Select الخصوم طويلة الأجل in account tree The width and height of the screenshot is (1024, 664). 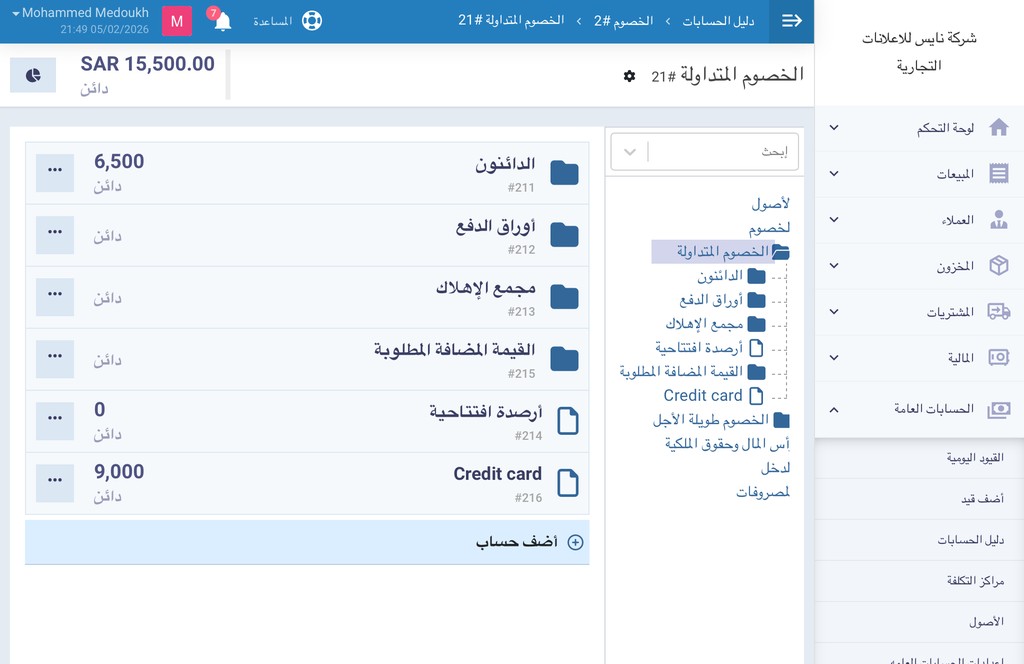(710, 420)
